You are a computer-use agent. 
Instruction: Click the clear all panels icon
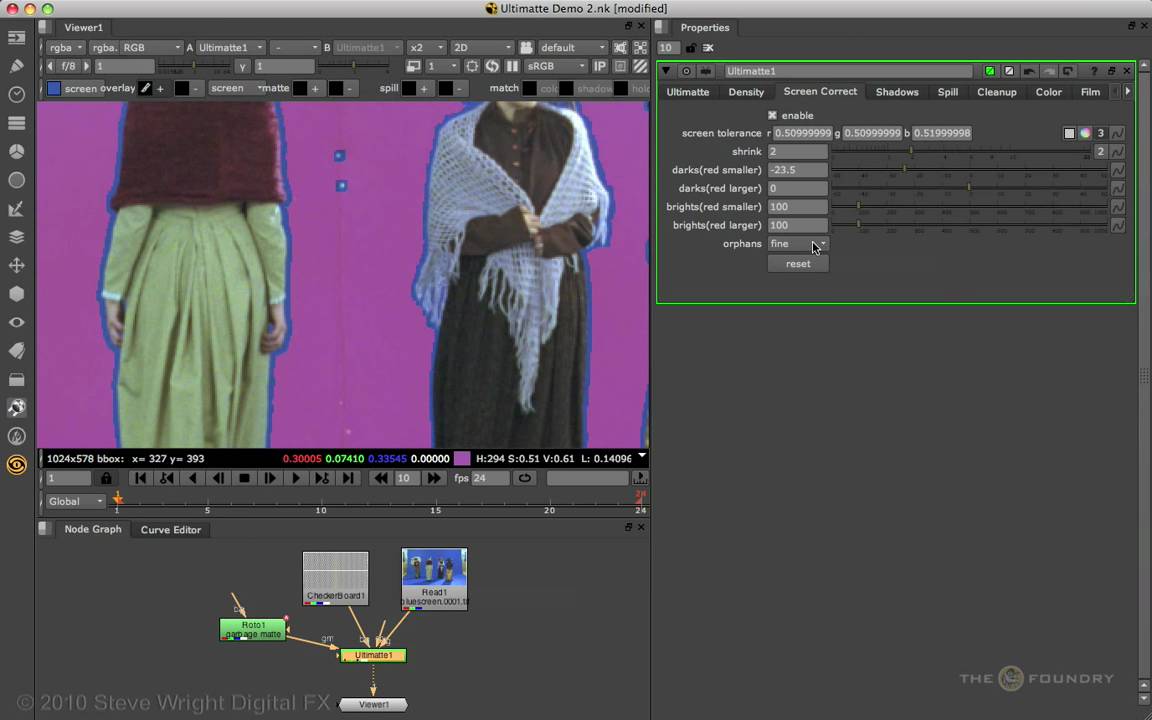tap(708, 48)
